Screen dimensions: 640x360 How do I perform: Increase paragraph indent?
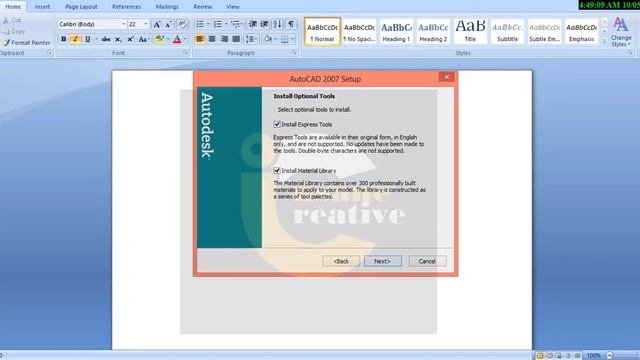pyautogui.click(x=264, y=24)
